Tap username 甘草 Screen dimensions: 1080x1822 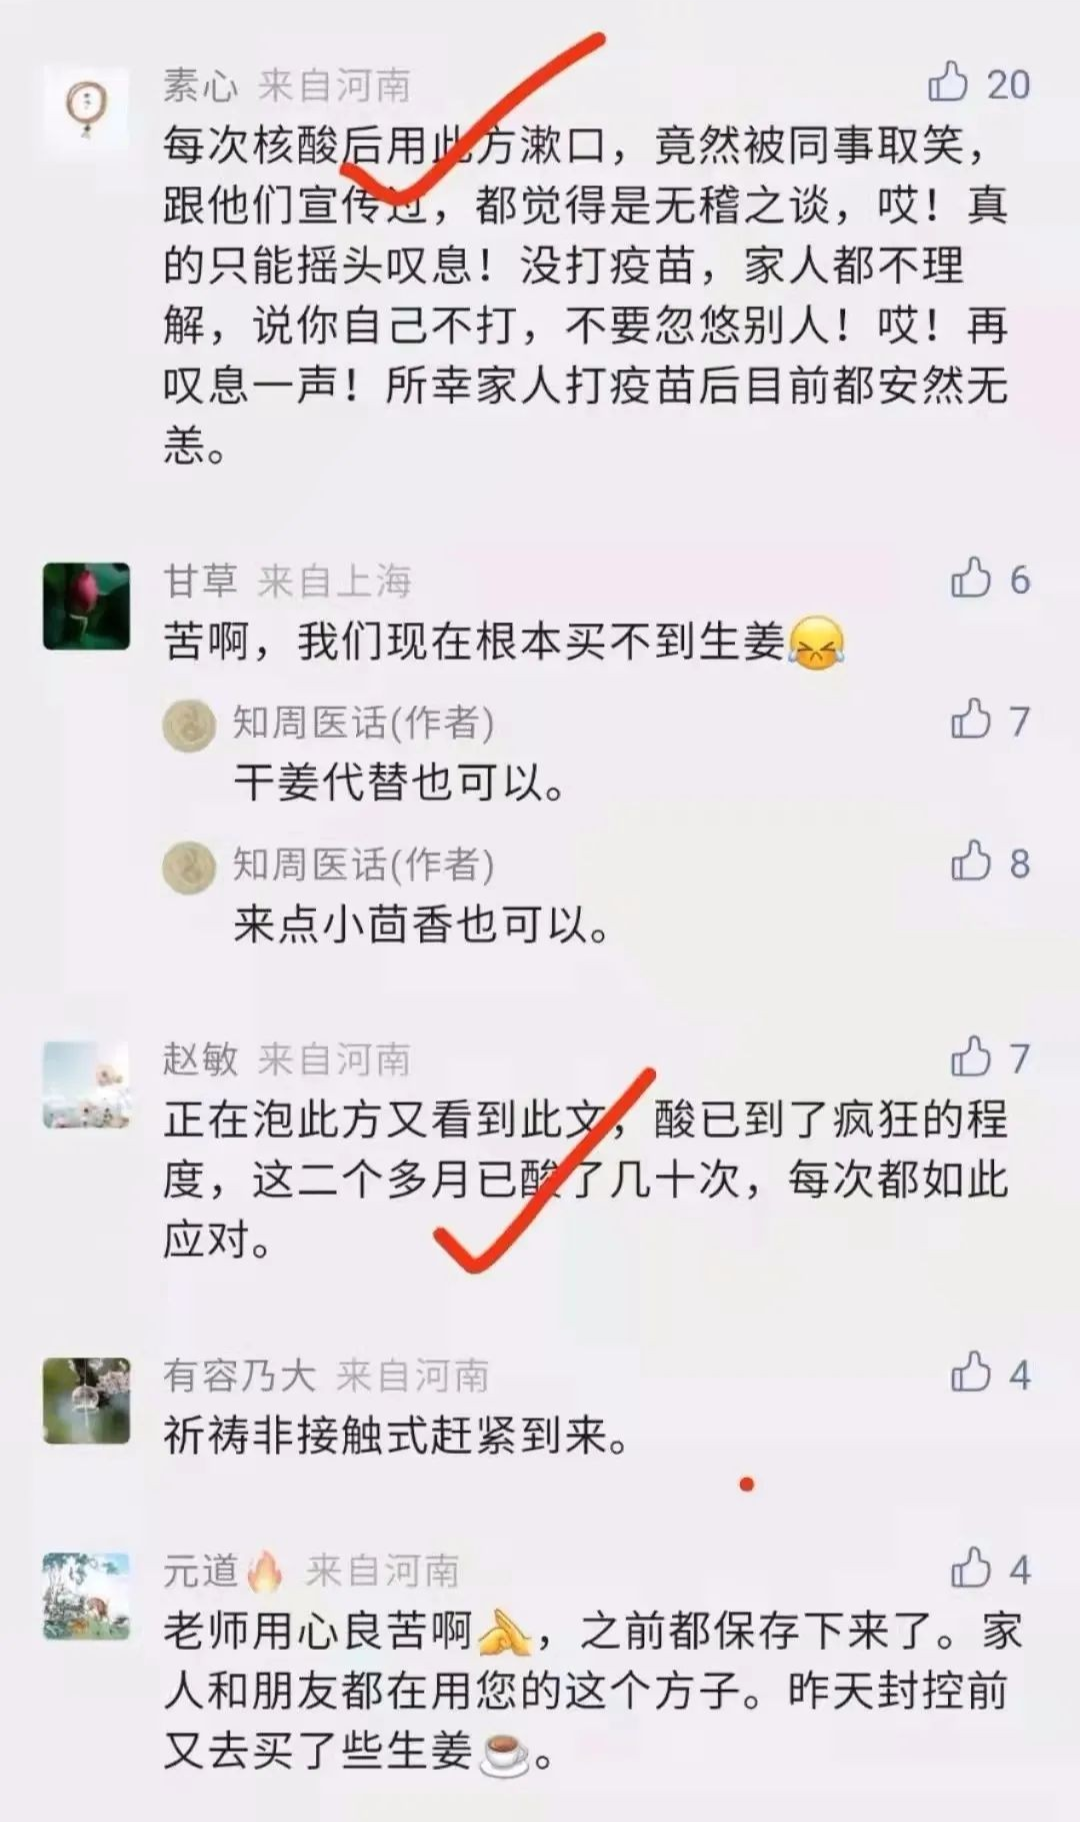[x=201, y=581]
